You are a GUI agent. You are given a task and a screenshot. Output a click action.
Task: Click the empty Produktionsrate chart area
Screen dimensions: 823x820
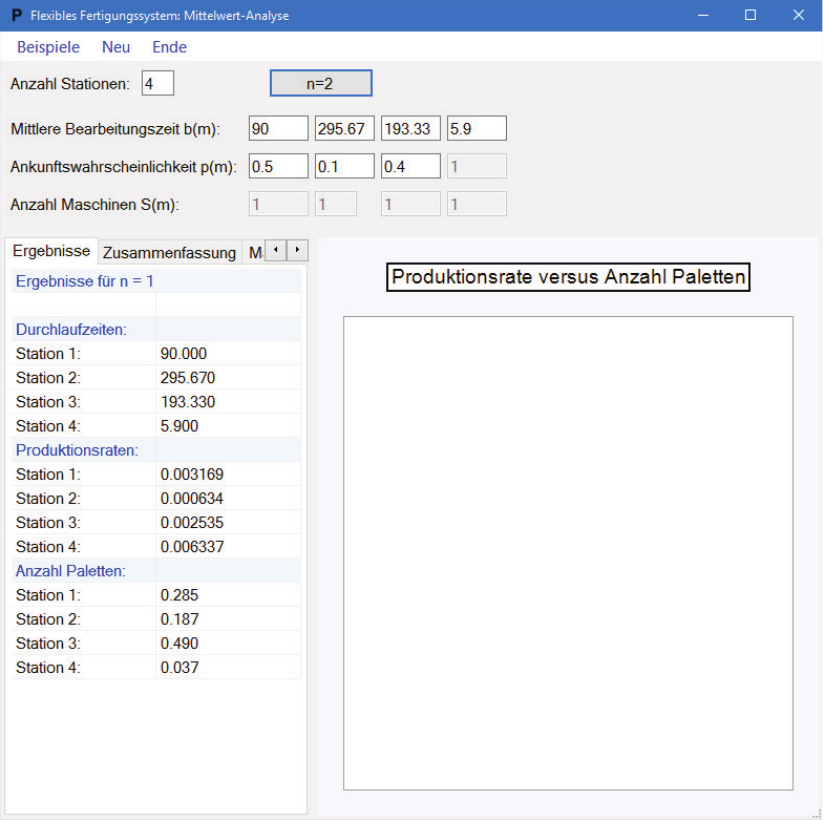[568, 553]
